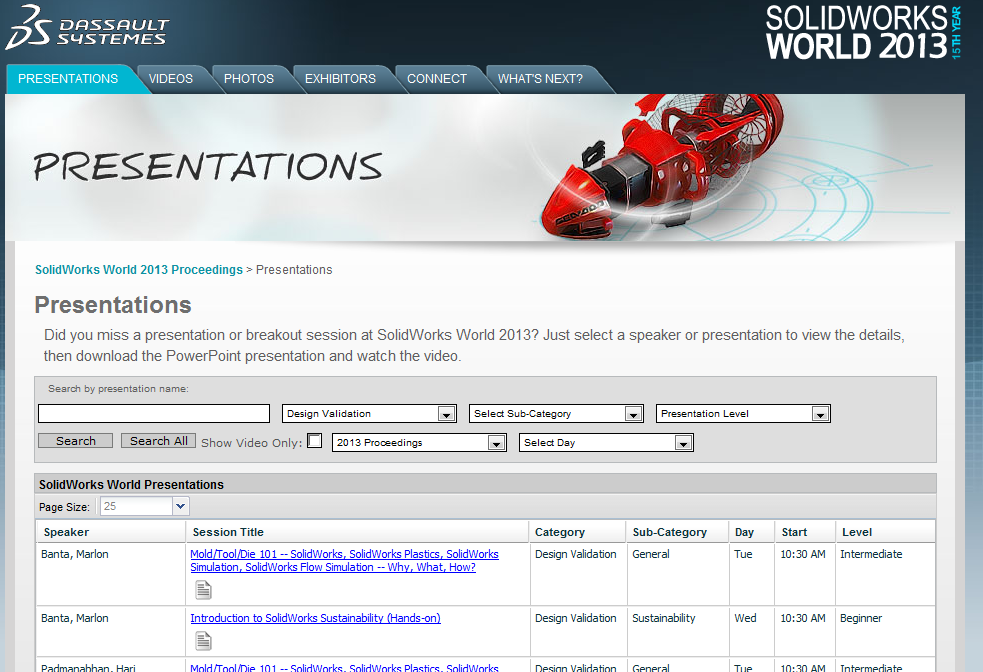Switch to the Presentations tab
Screen dimensions: 983x672
[x=68, y=79]
